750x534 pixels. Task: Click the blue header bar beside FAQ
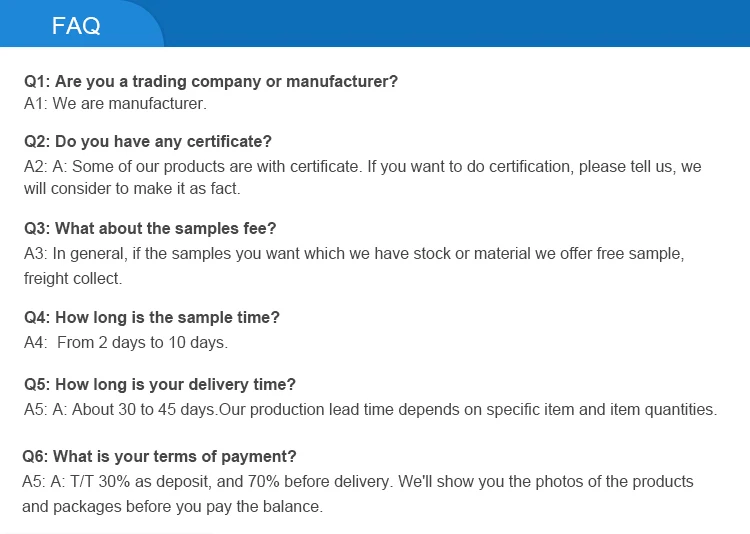pos(450,24)
